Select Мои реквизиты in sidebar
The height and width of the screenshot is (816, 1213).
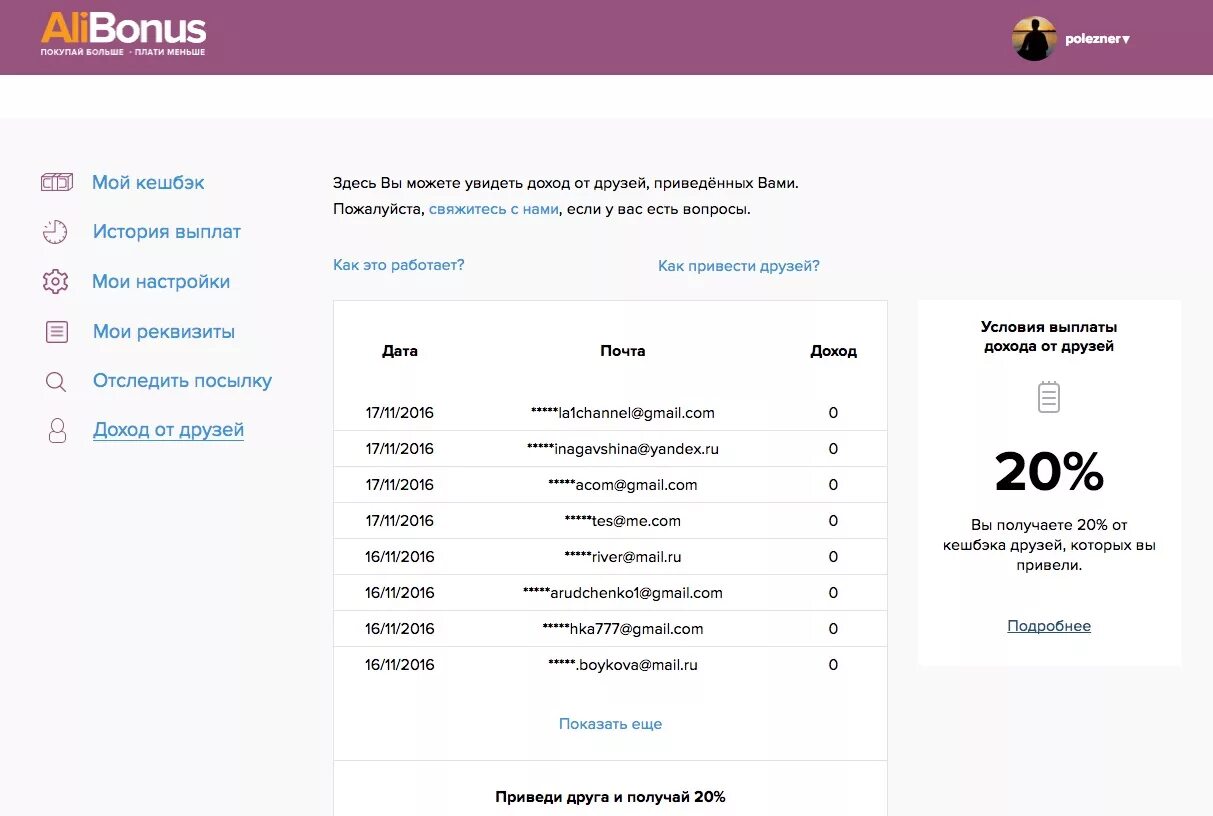click(164, 332)
